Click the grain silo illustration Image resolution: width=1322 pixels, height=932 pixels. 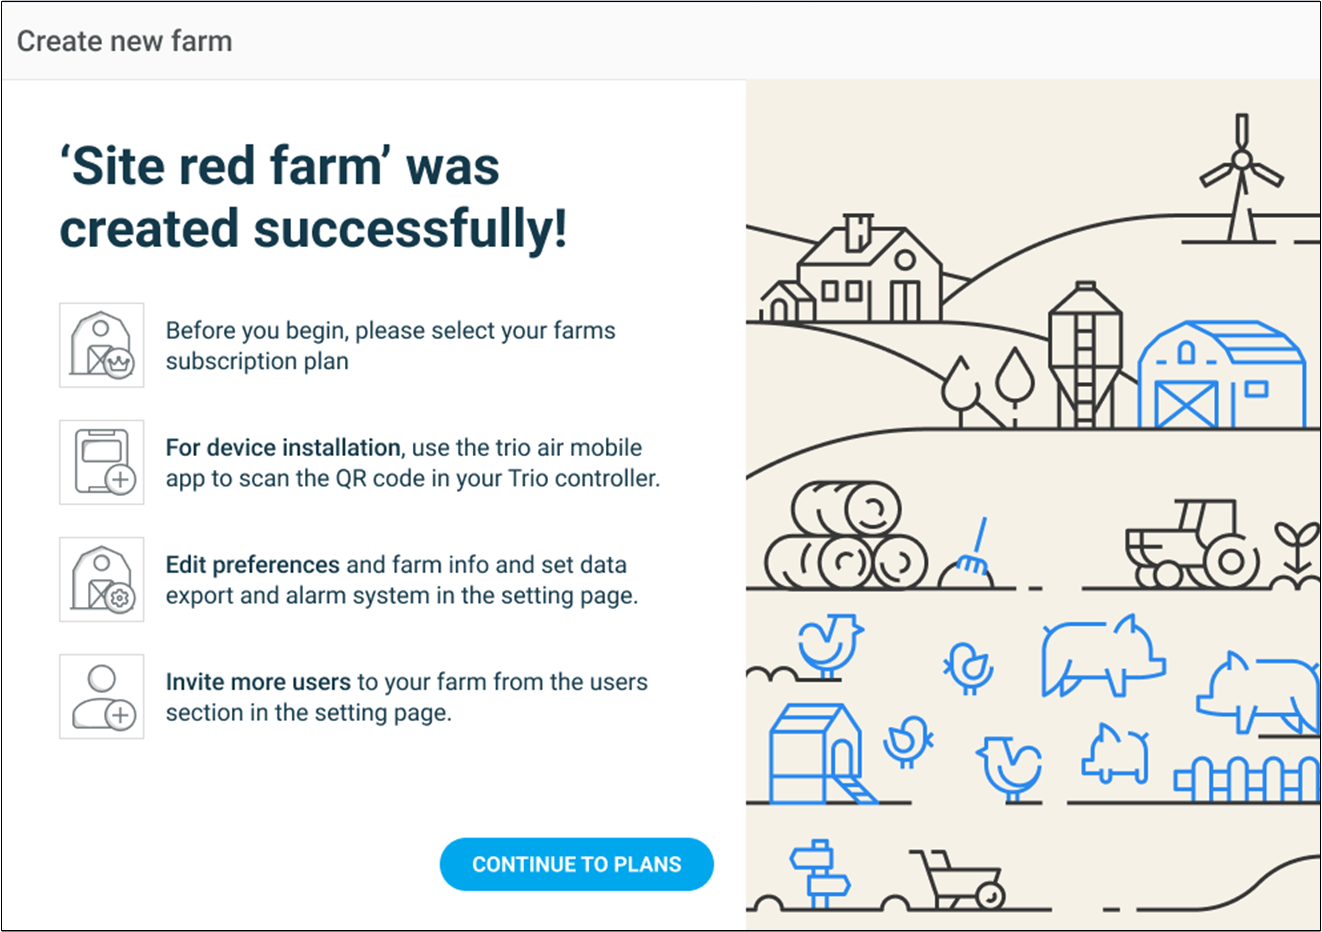(x=1084, y=355)
